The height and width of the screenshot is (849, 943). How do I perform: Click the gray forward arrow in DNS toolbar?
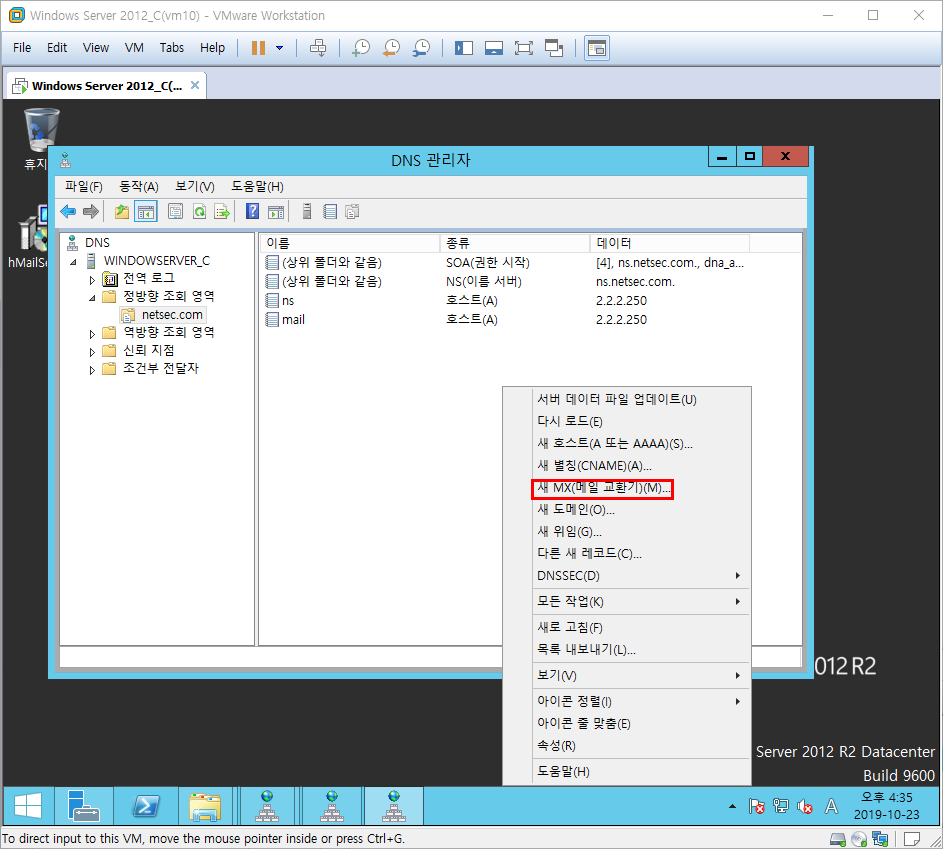pos(91,212)
